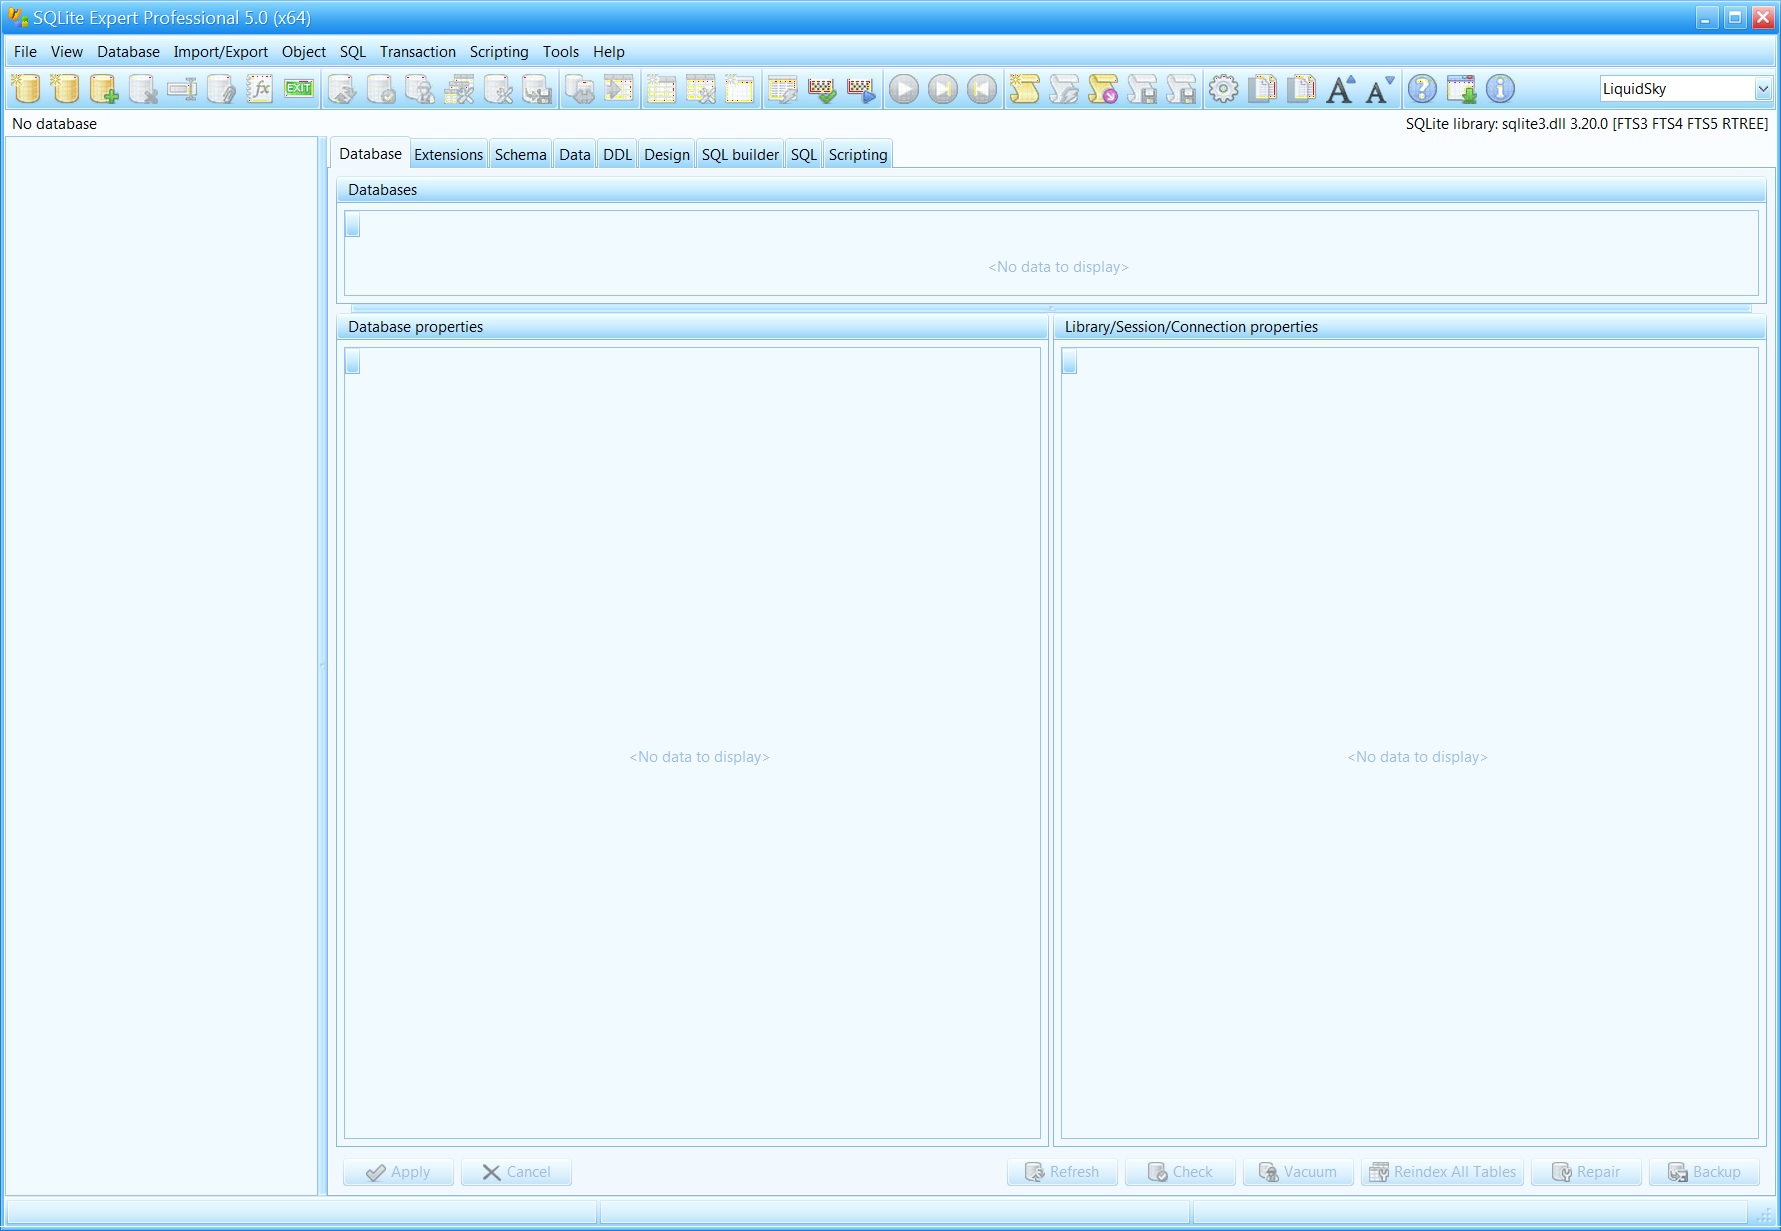Open the Object menu
The width and height of the screenshot is (1781, 1231).
[x=303, y=52]
